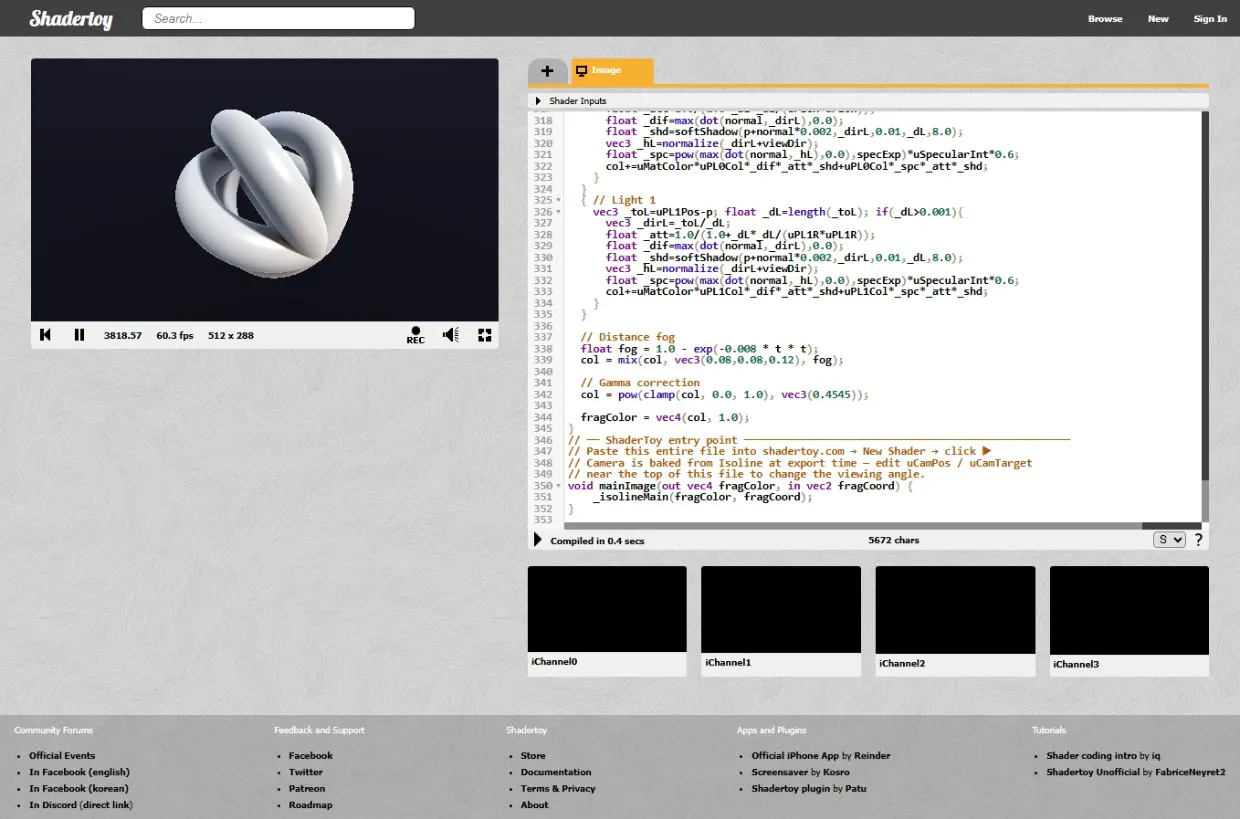1240x819 pixels.
Task: Mute the shader audio volume
Action: point(450,335)
